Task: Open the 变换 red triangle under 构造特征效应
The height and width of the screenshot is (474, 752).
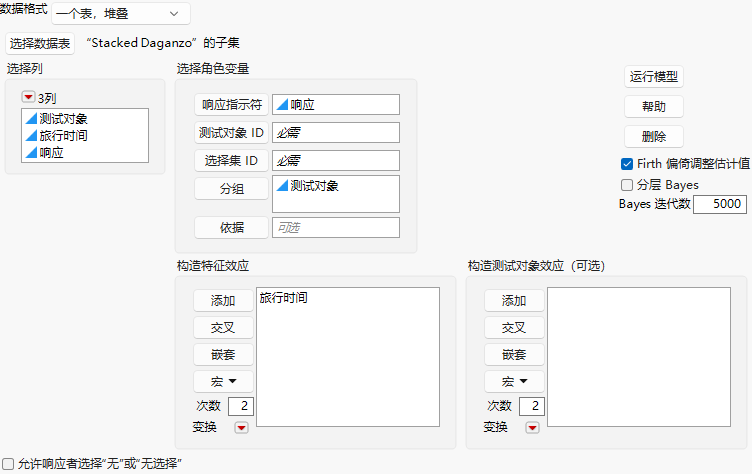Action: click(x=241, y=427)
